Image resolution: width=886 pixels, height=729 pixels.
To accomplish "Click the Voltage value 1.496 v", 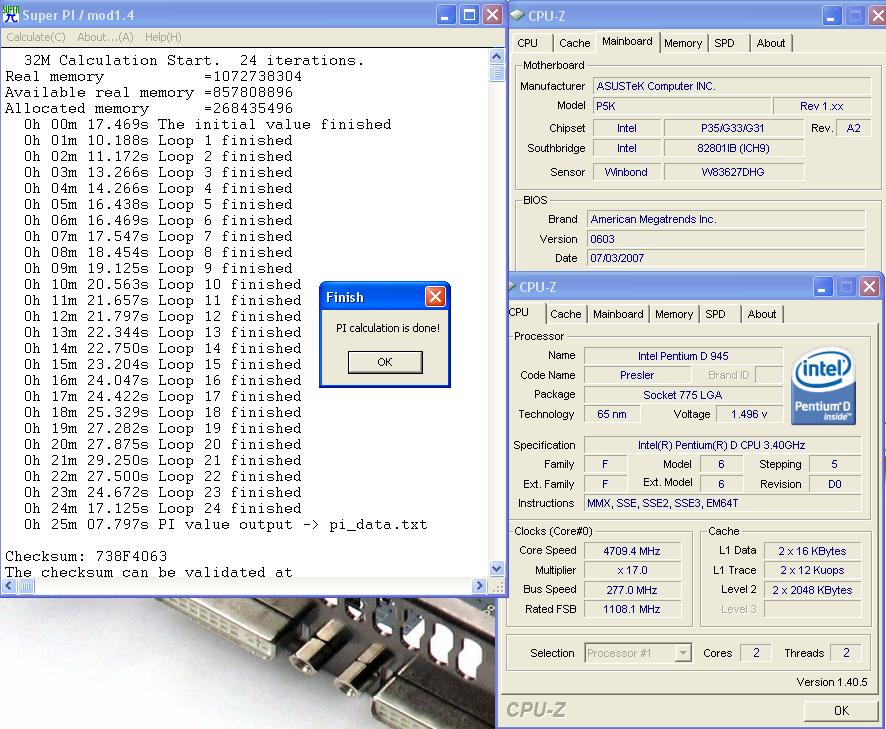I will pyautogui.click(x=749, y=414).
